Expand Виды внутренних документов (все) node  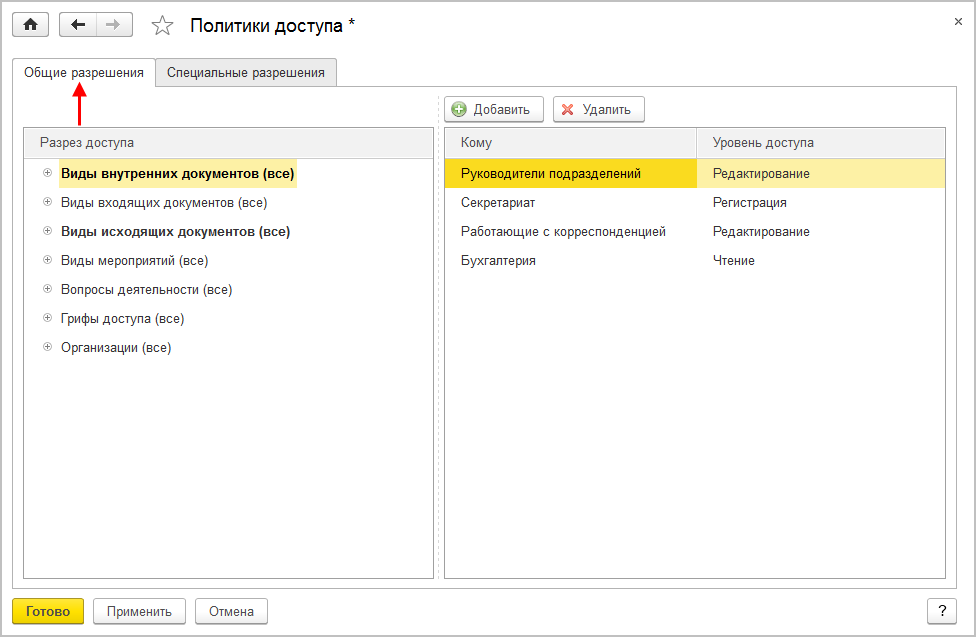point(47,173)
